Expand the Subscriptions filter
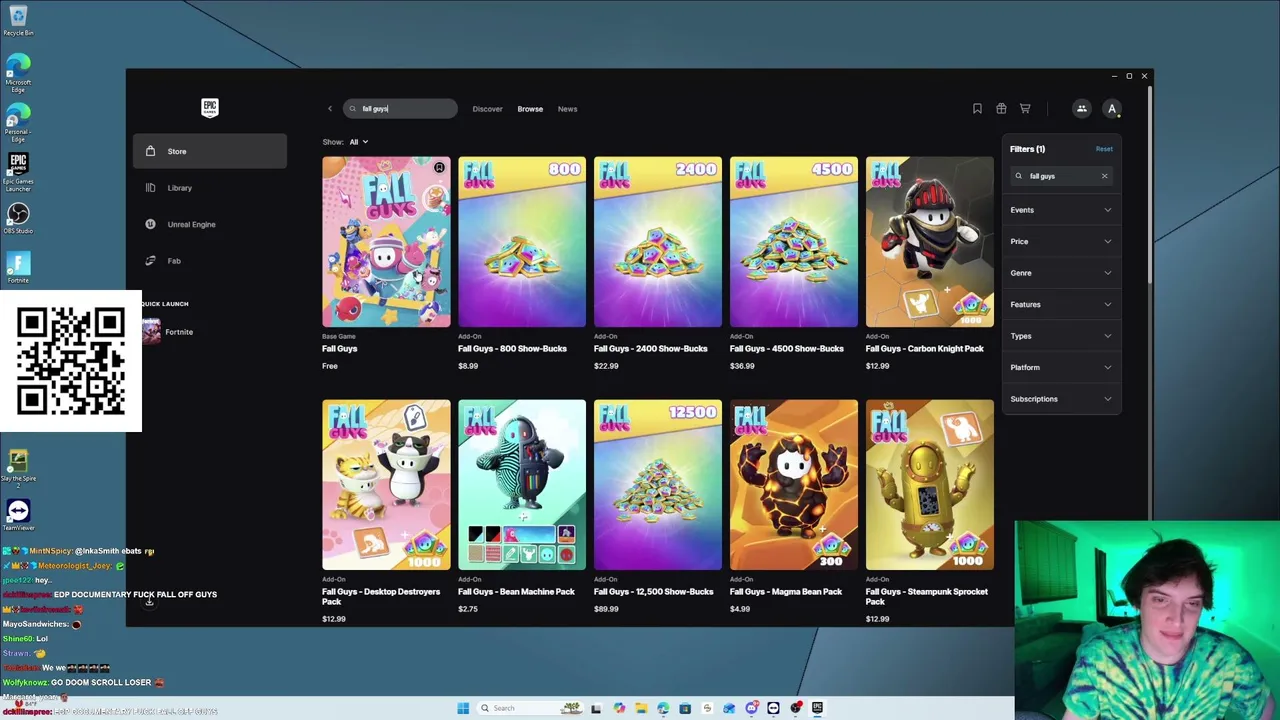Screen dimensions: 1280x720 coord(1061,399)
